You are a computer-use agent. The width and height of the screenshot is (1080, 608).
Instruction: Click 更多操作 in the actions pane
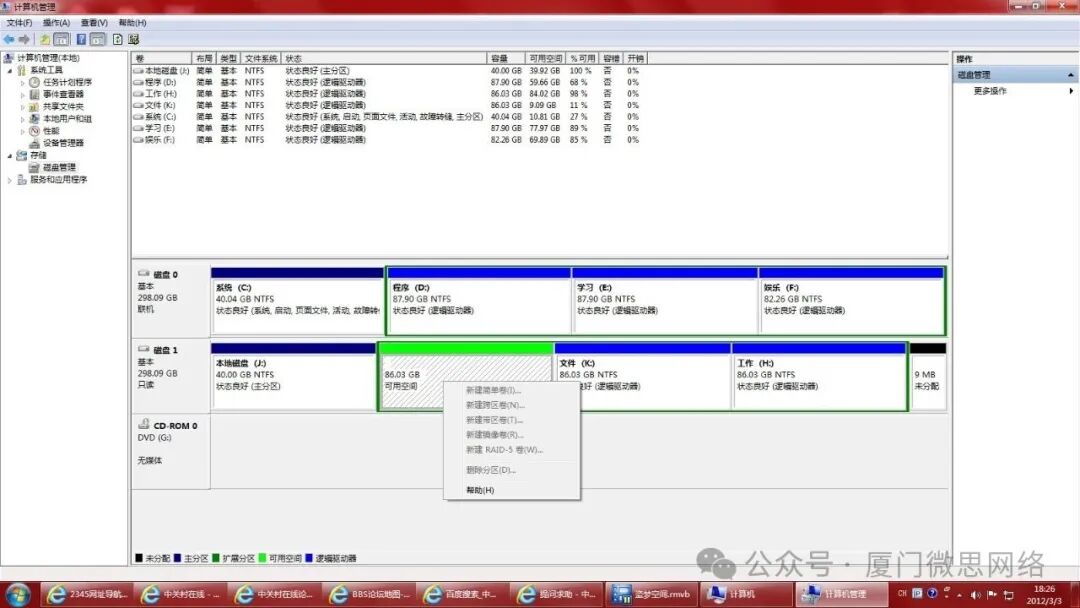tap(990, 91)
